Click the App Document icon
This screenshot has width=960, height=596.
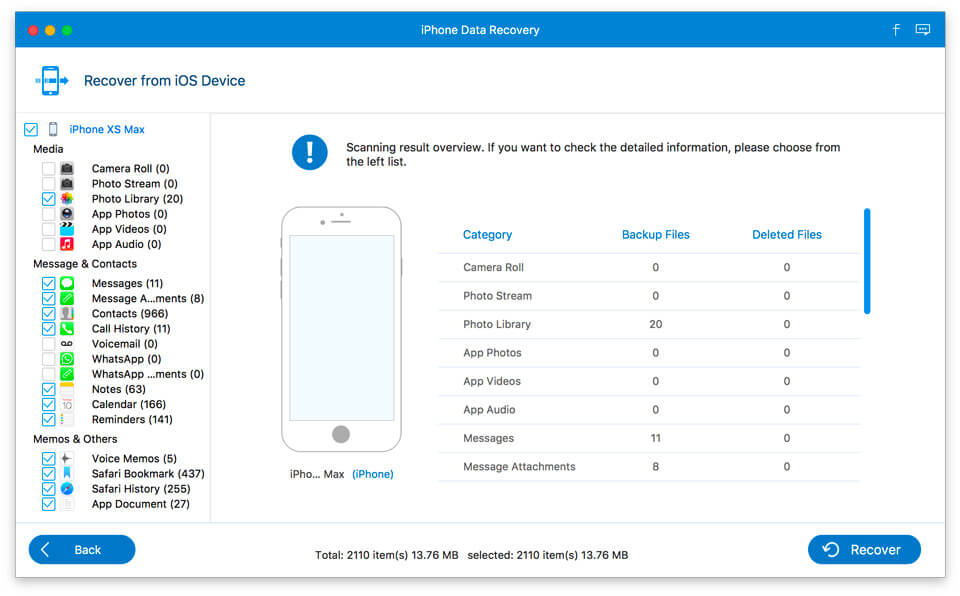pos(67,504)
